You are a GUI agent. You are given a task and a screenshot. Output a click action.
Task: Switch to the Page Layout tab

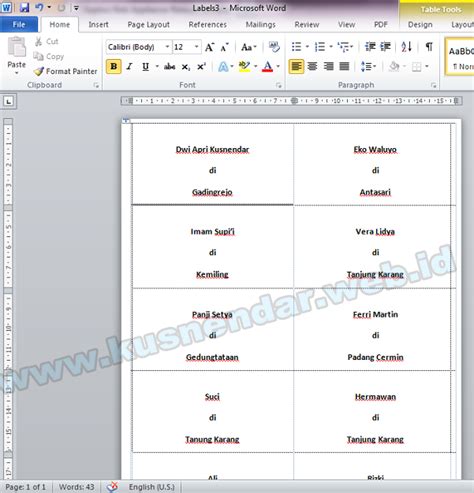[148, 24]
